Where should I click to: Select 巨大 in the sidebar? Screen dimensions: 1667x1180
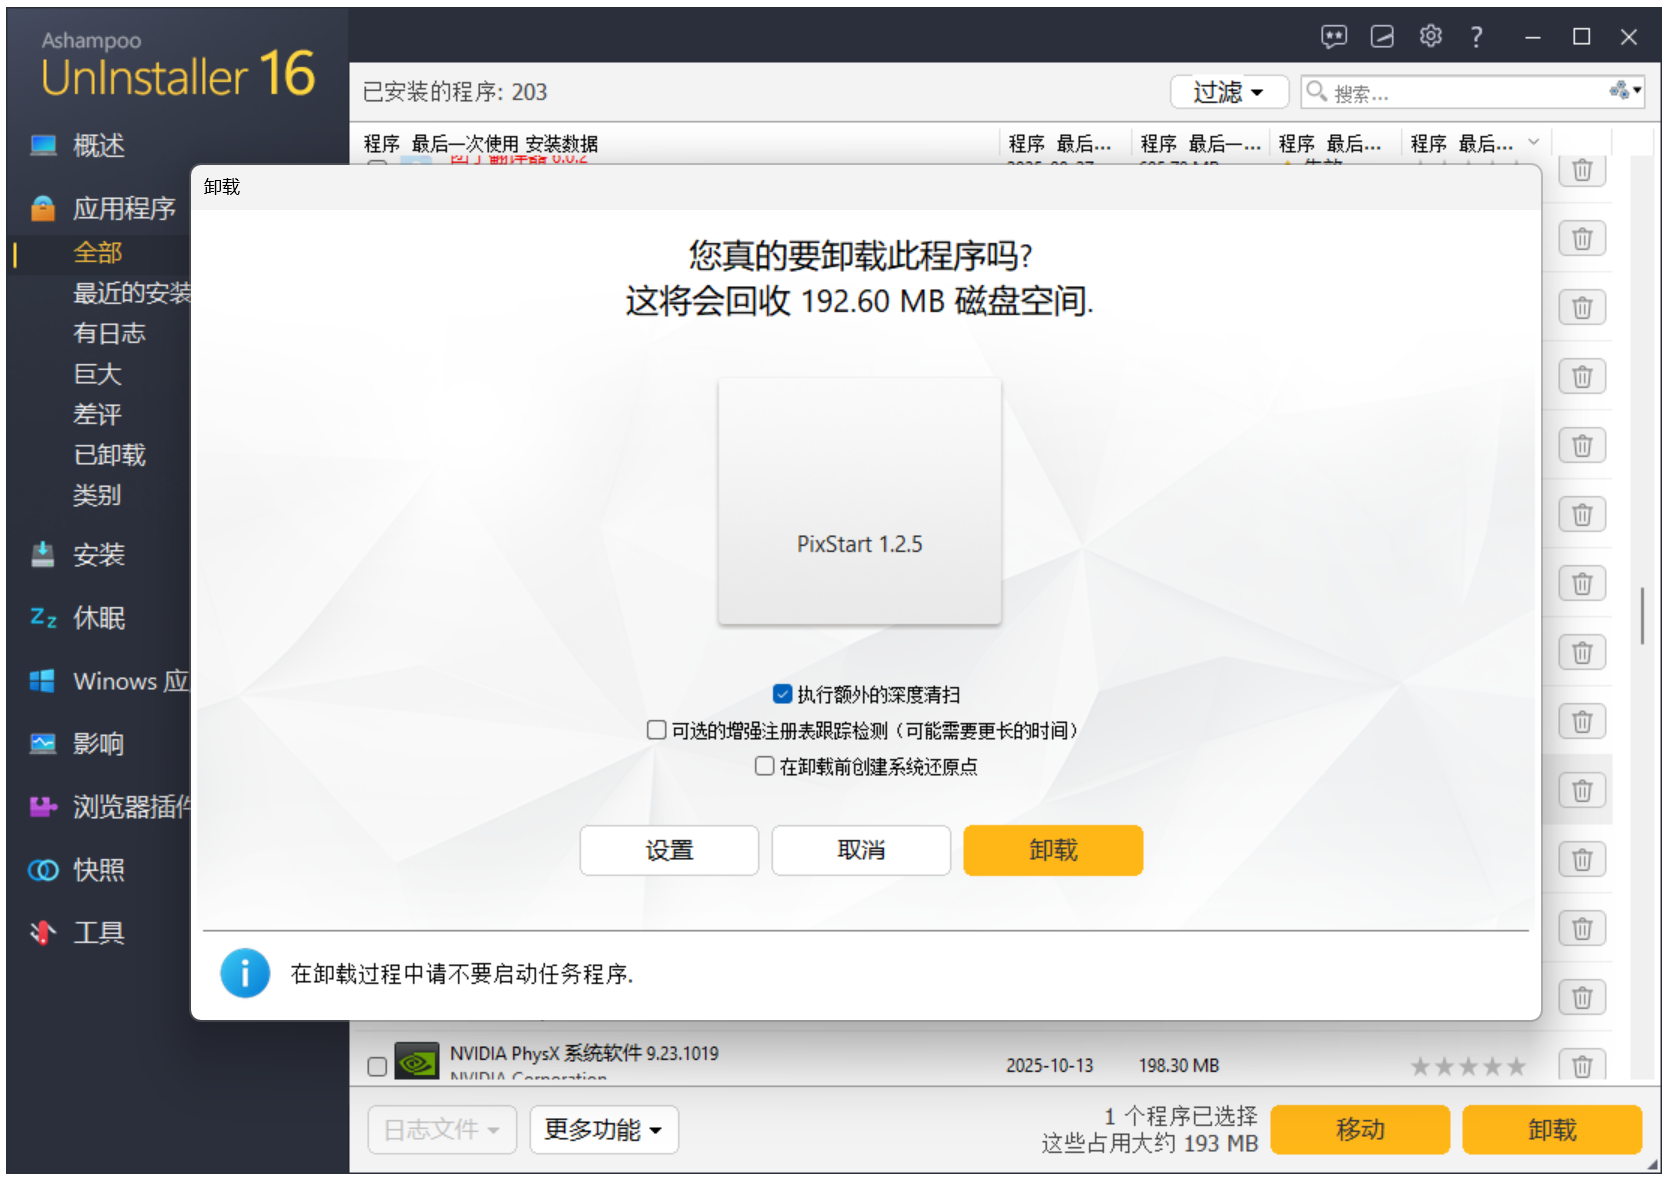98,374
